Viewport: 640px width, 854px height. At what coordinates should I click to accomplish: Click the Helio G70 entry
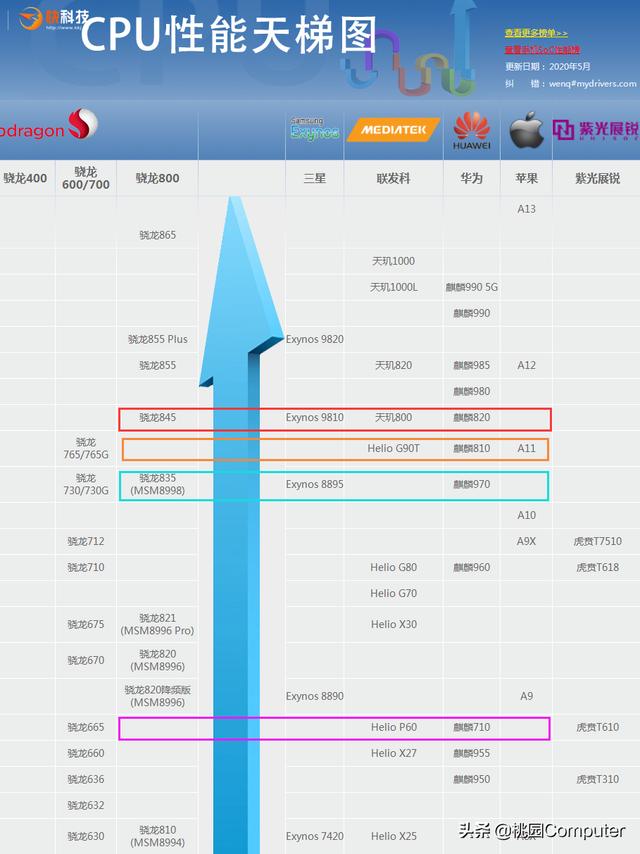[393, 593]
